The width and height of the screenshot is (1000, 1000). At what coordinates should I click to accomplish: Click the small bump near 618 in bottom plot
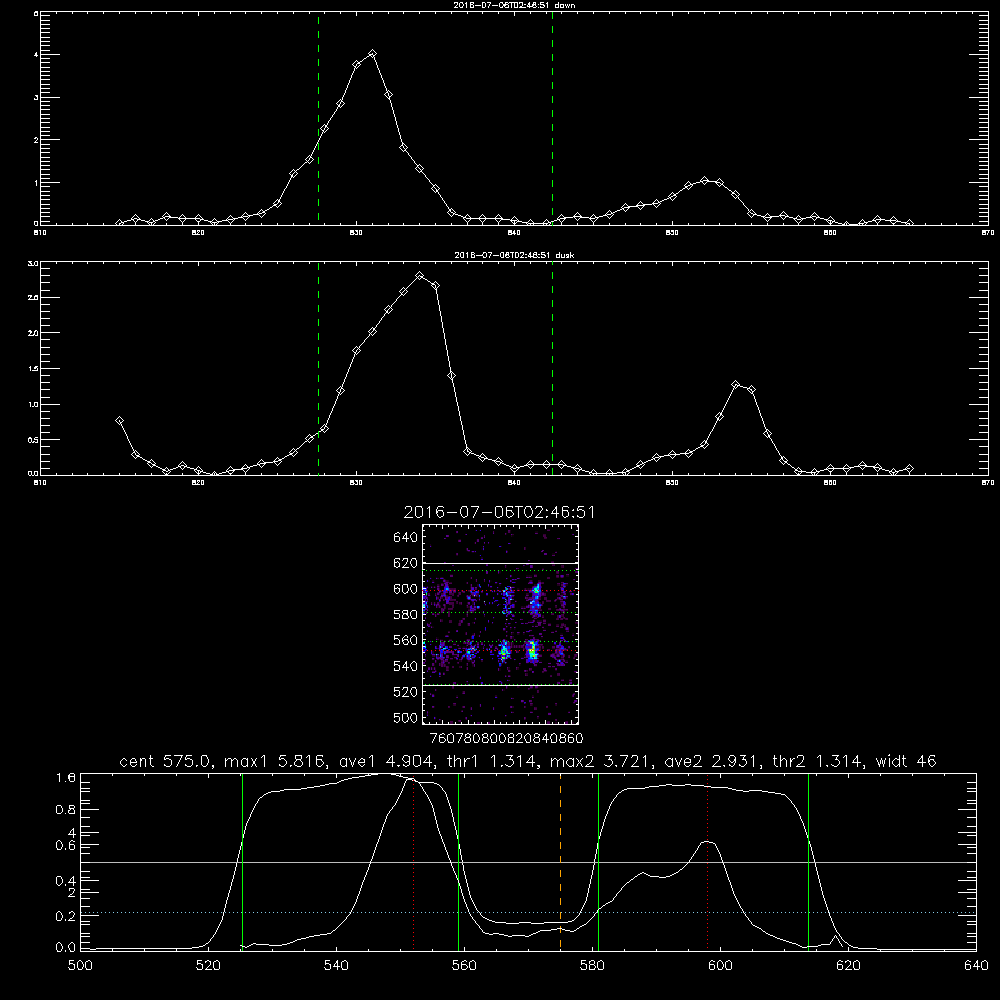(x=835, y=938)
